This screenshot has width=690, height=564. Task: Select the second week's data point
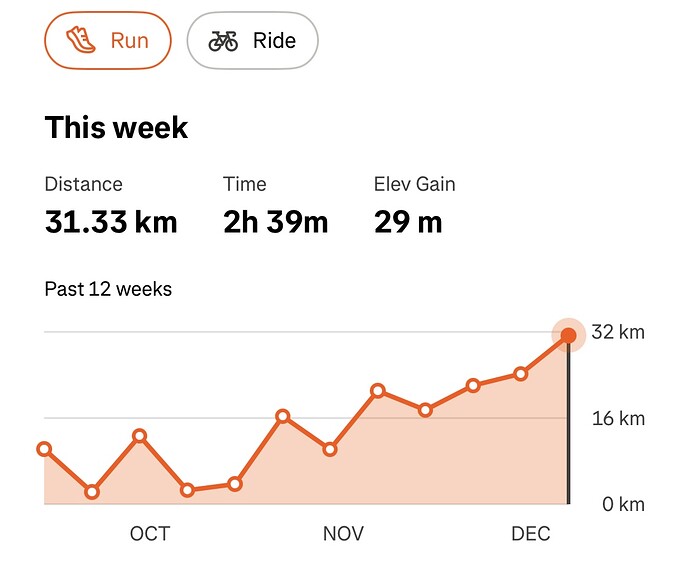[92, 492]
